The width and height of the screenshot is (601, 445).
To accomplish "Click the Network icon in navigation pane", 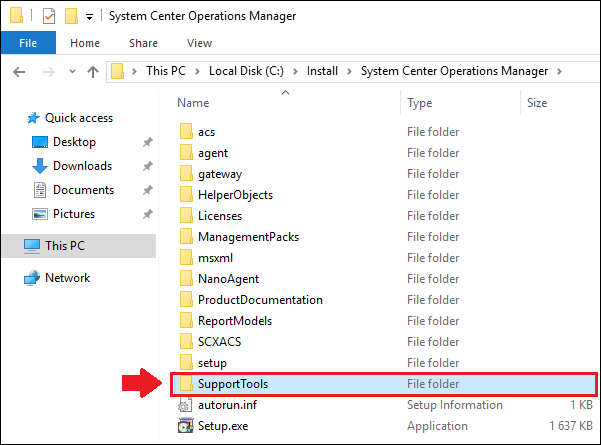I will click(x=31, y=278).
